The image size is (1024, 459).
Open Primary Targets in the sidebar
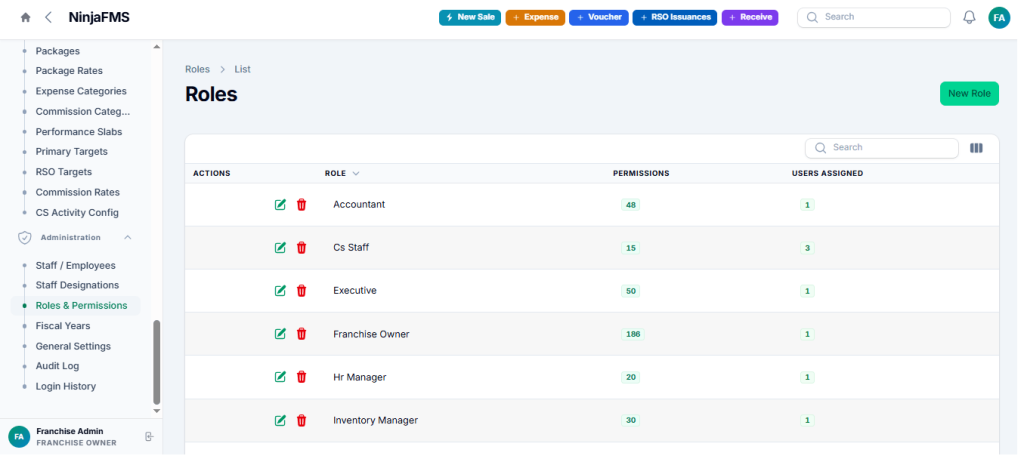pyautogui.click(x=72, y=151)
